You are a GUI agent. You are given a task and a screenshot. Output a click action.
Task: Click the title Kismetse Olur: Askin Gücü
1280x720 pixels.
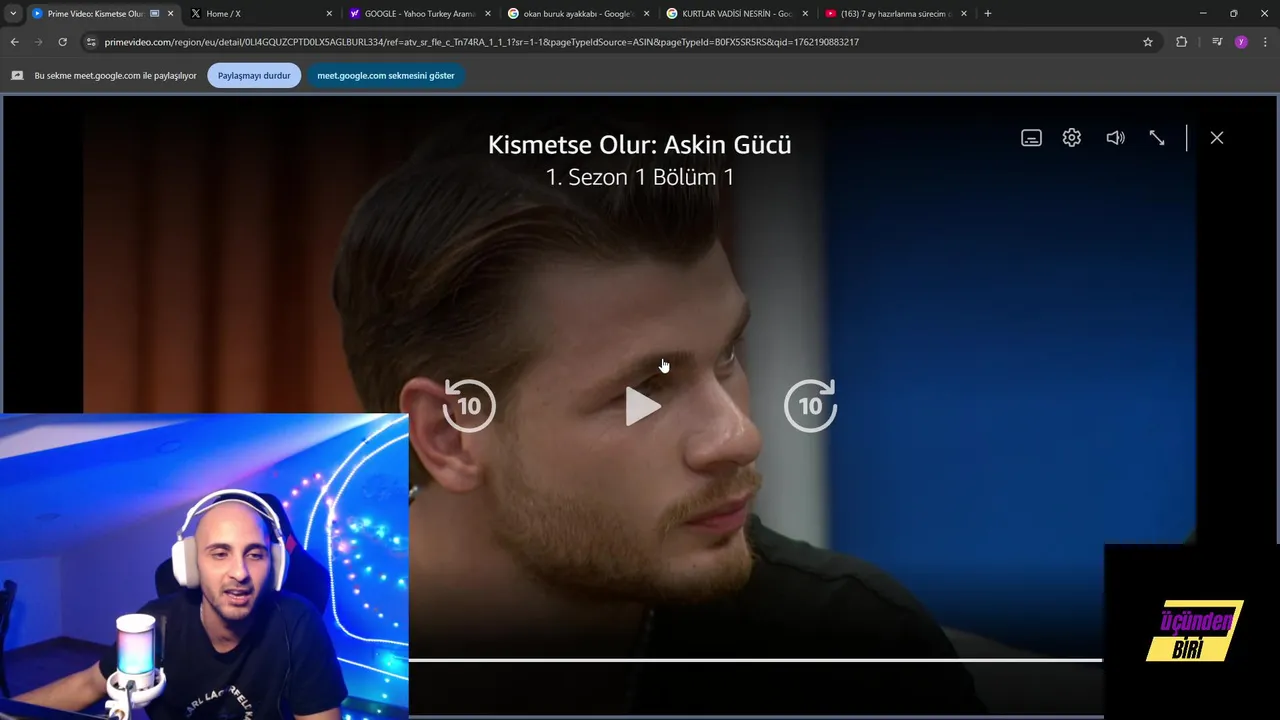640,144
